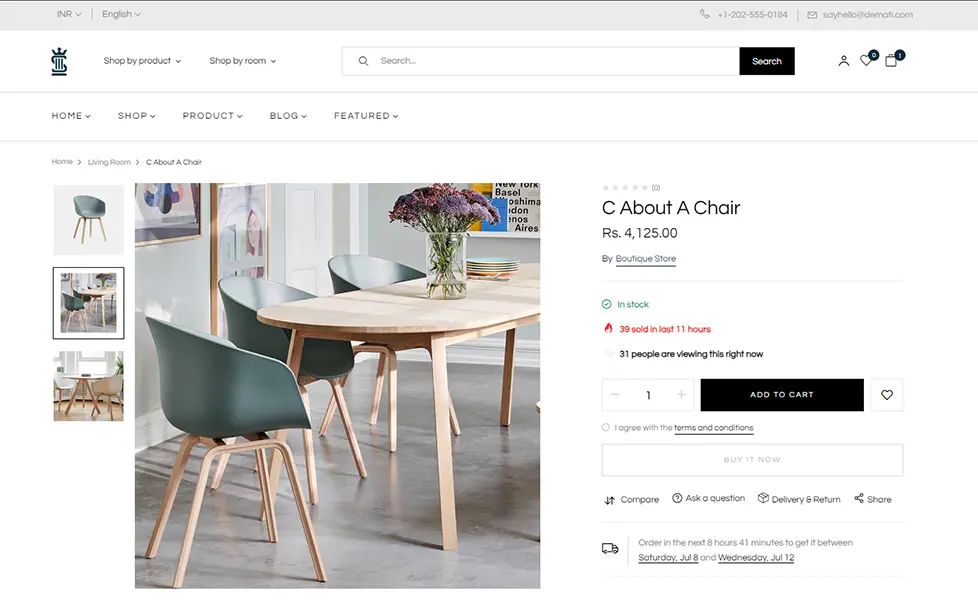Image resolution: width=978 pixels, height=600 pixels.
Task: Agree to terms and conditions radio
Action: click(605, 427)
